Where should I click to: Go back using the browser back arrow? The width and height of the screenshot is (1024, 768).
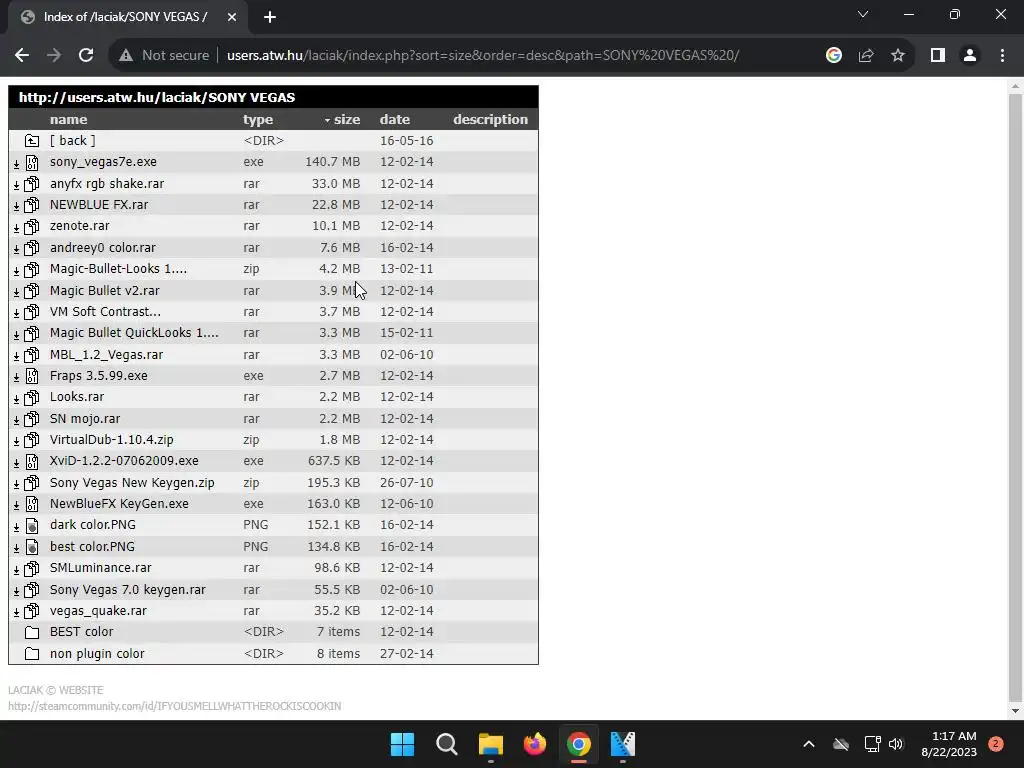(22, 55)
